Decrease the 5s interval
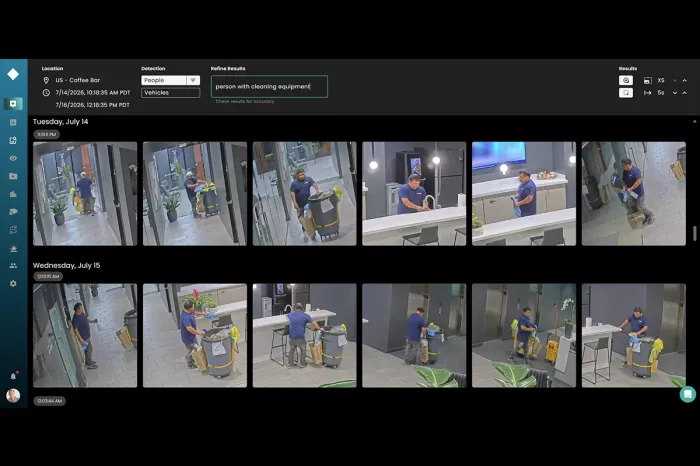The image size is (700, 466). click(675, 93)
